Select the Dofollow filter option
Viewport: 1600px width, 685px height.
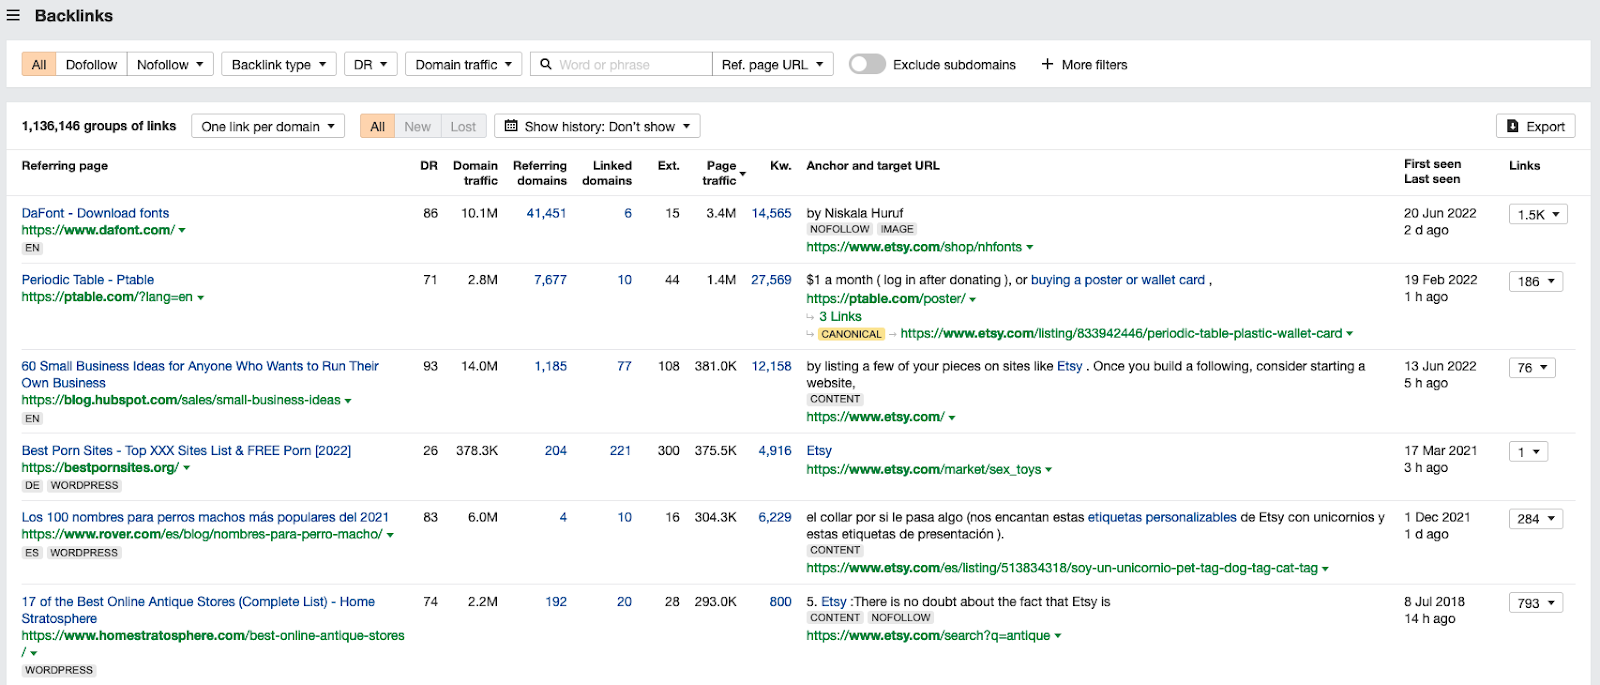(x=91, y=65)
